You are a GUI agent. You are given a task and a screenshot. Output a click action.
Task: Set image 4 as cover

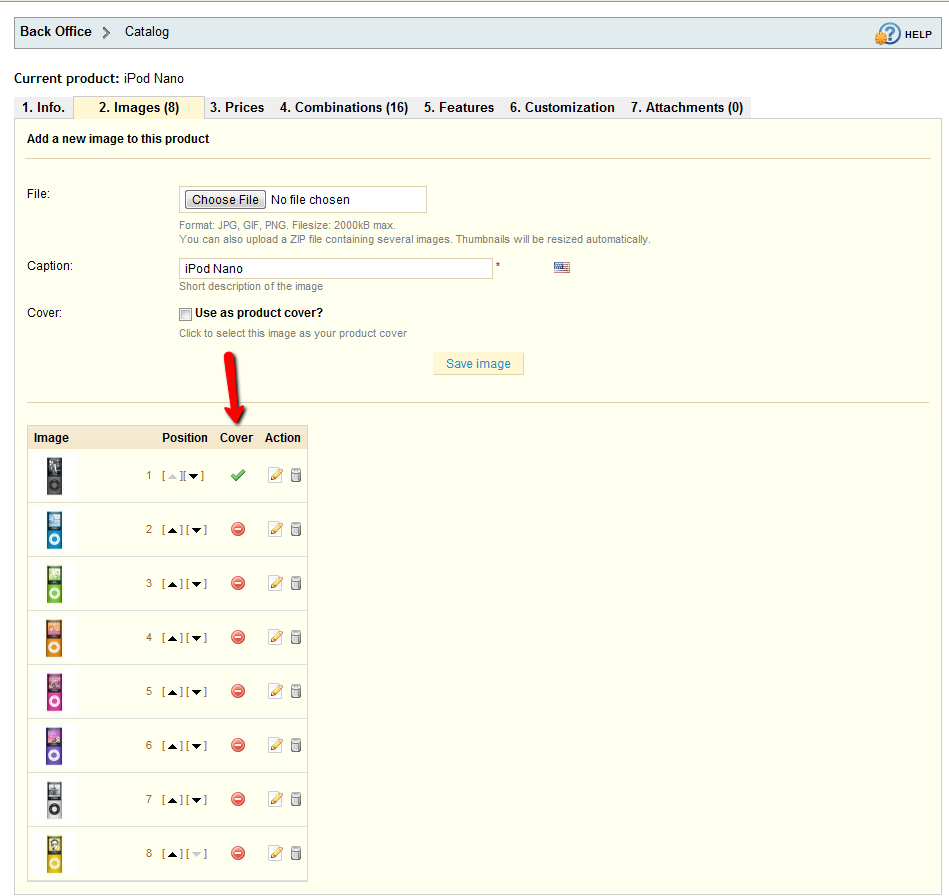point(238,637)
